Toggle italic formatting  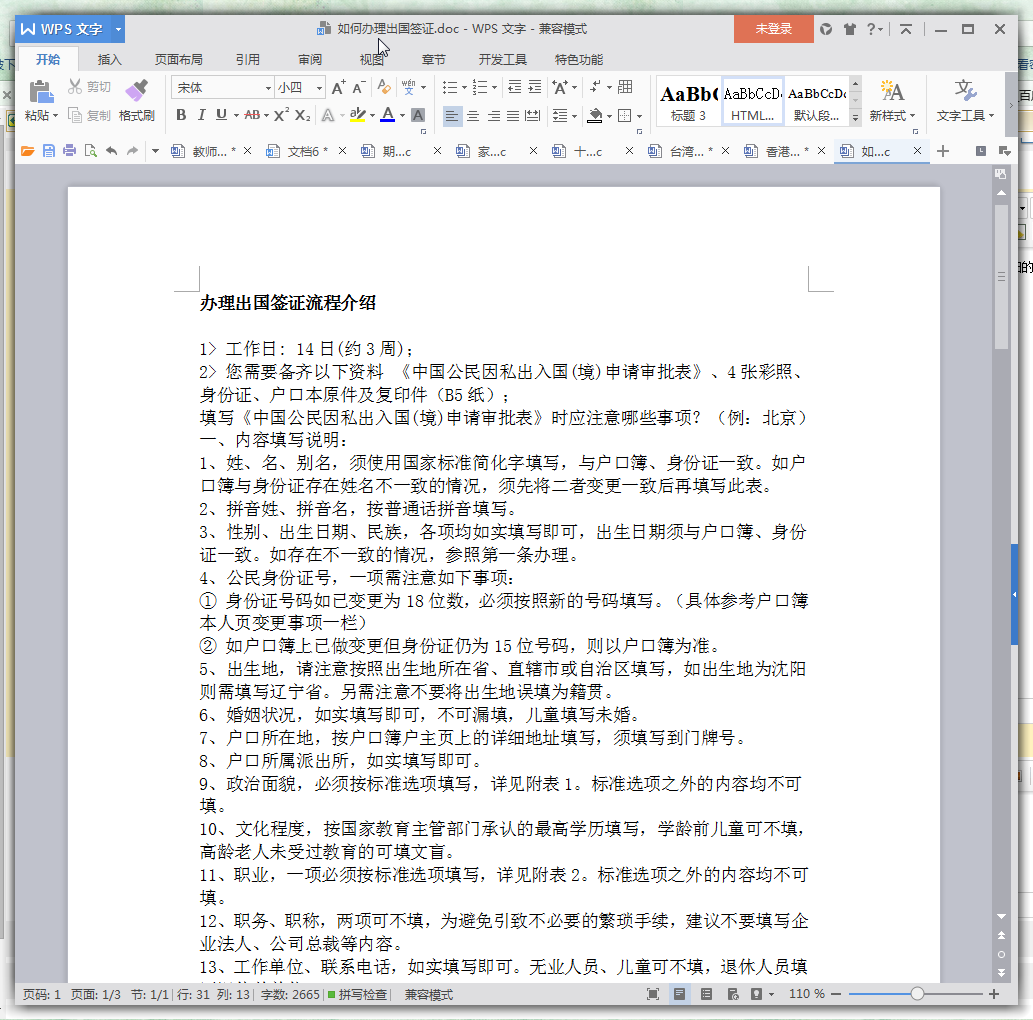202,115
